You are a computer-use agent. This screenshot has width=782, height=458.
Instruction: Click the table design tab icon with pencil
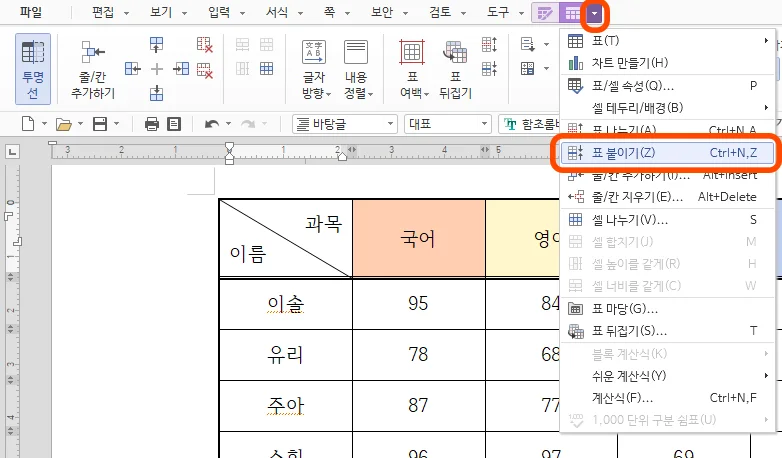click(545, 13)
